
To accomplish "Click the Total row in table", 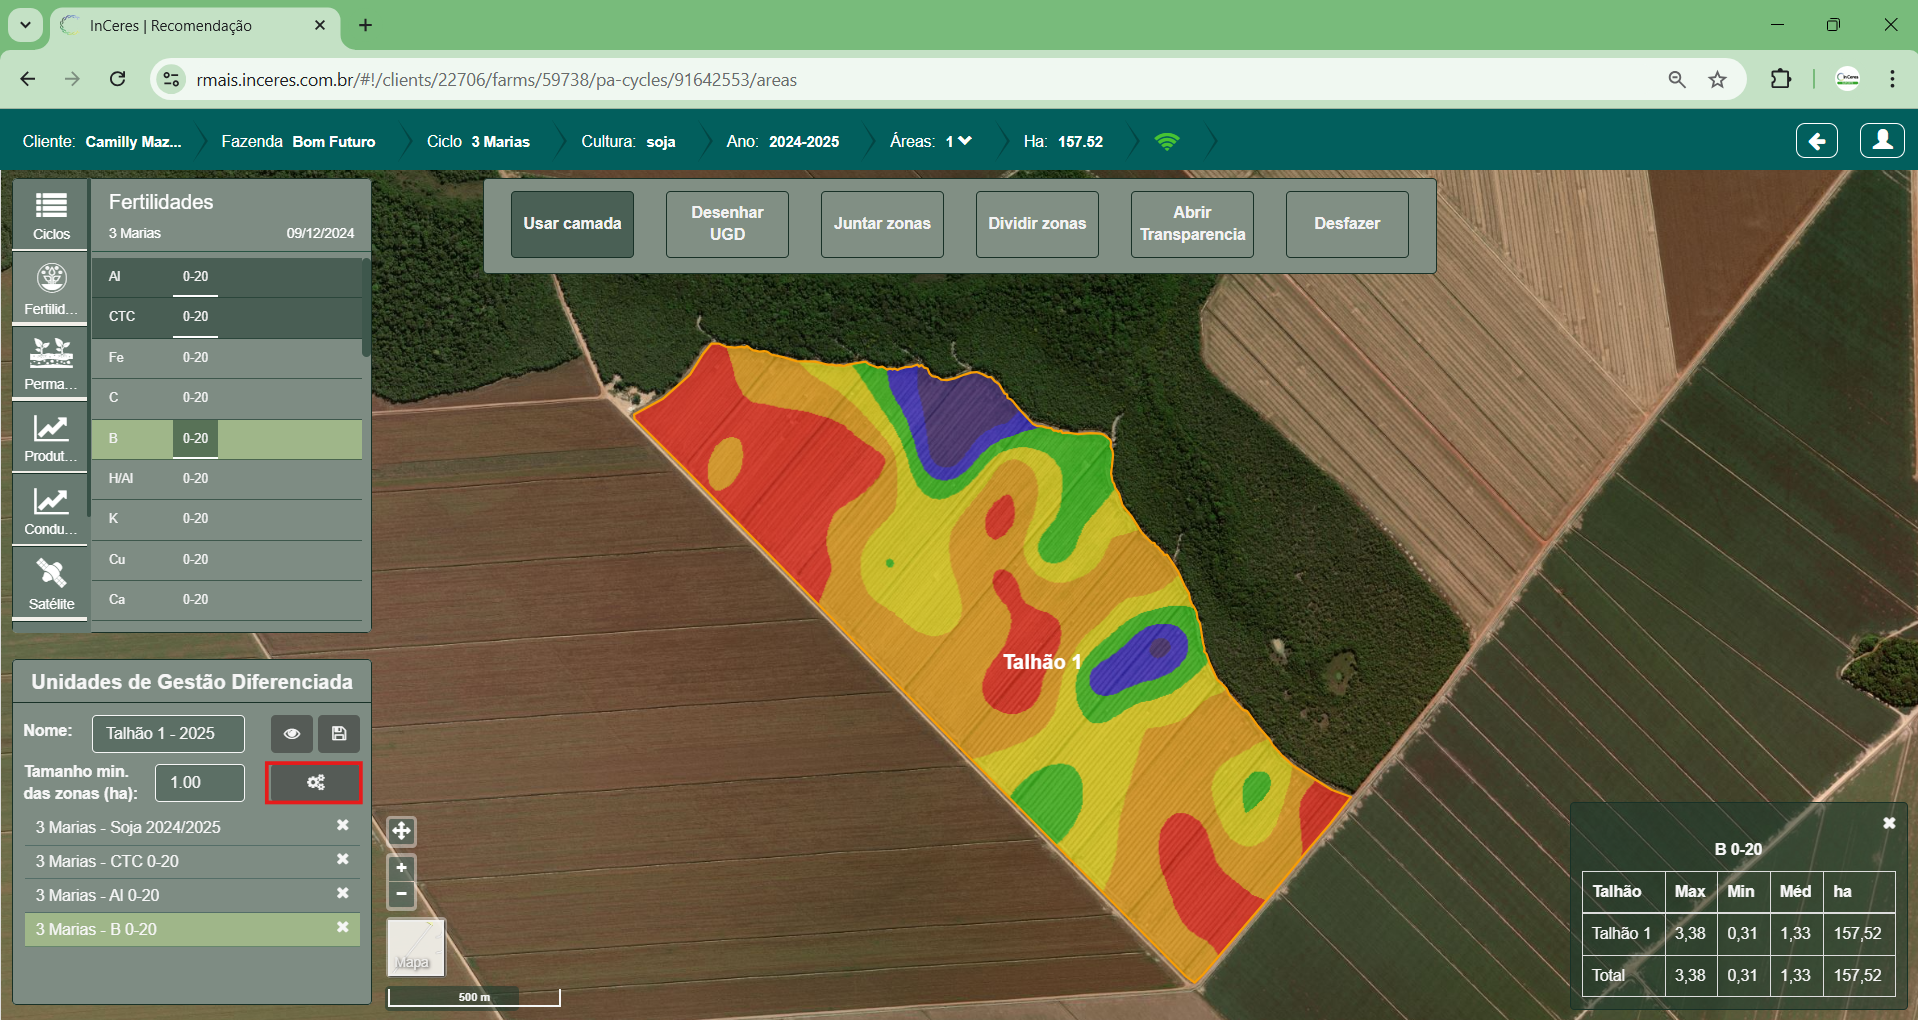I will coord(1738,975).
